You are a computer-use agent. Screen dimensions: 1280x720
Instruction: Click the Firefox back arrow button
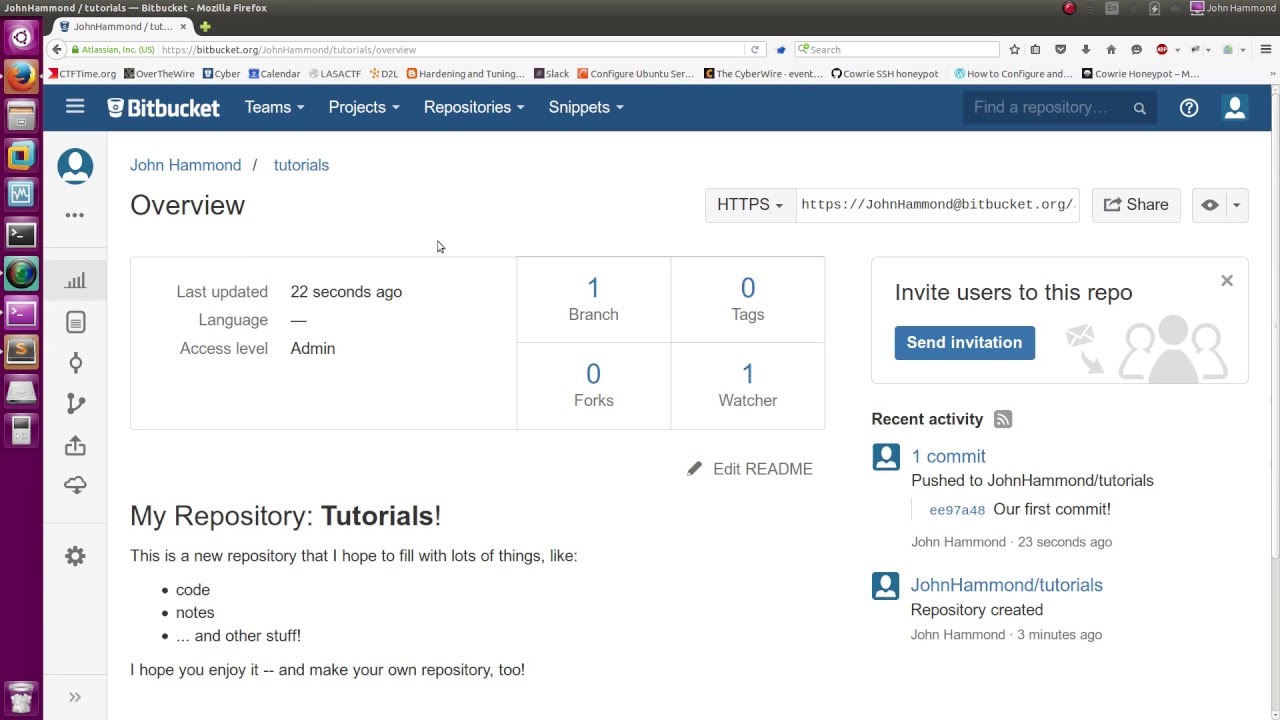(x=57, y=49)
